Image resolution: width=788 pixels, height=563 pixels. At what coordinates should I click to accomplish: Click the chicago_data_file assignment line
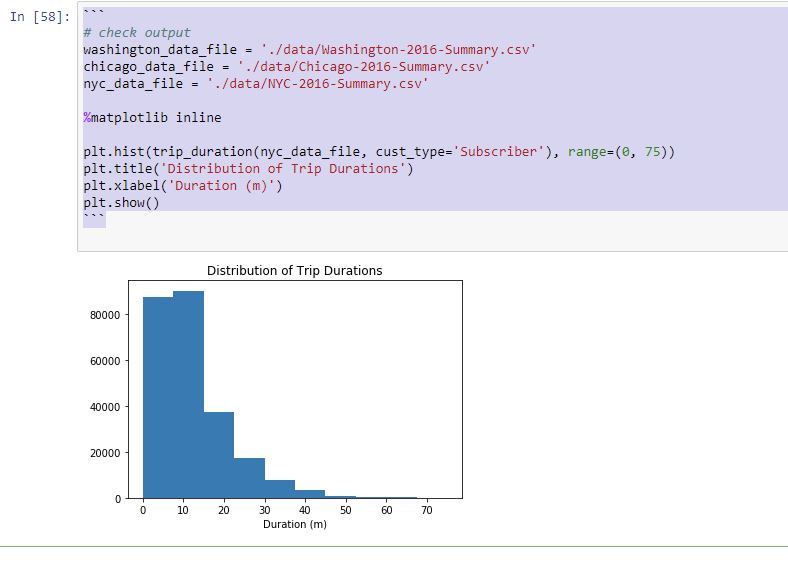tap(286, 67)
